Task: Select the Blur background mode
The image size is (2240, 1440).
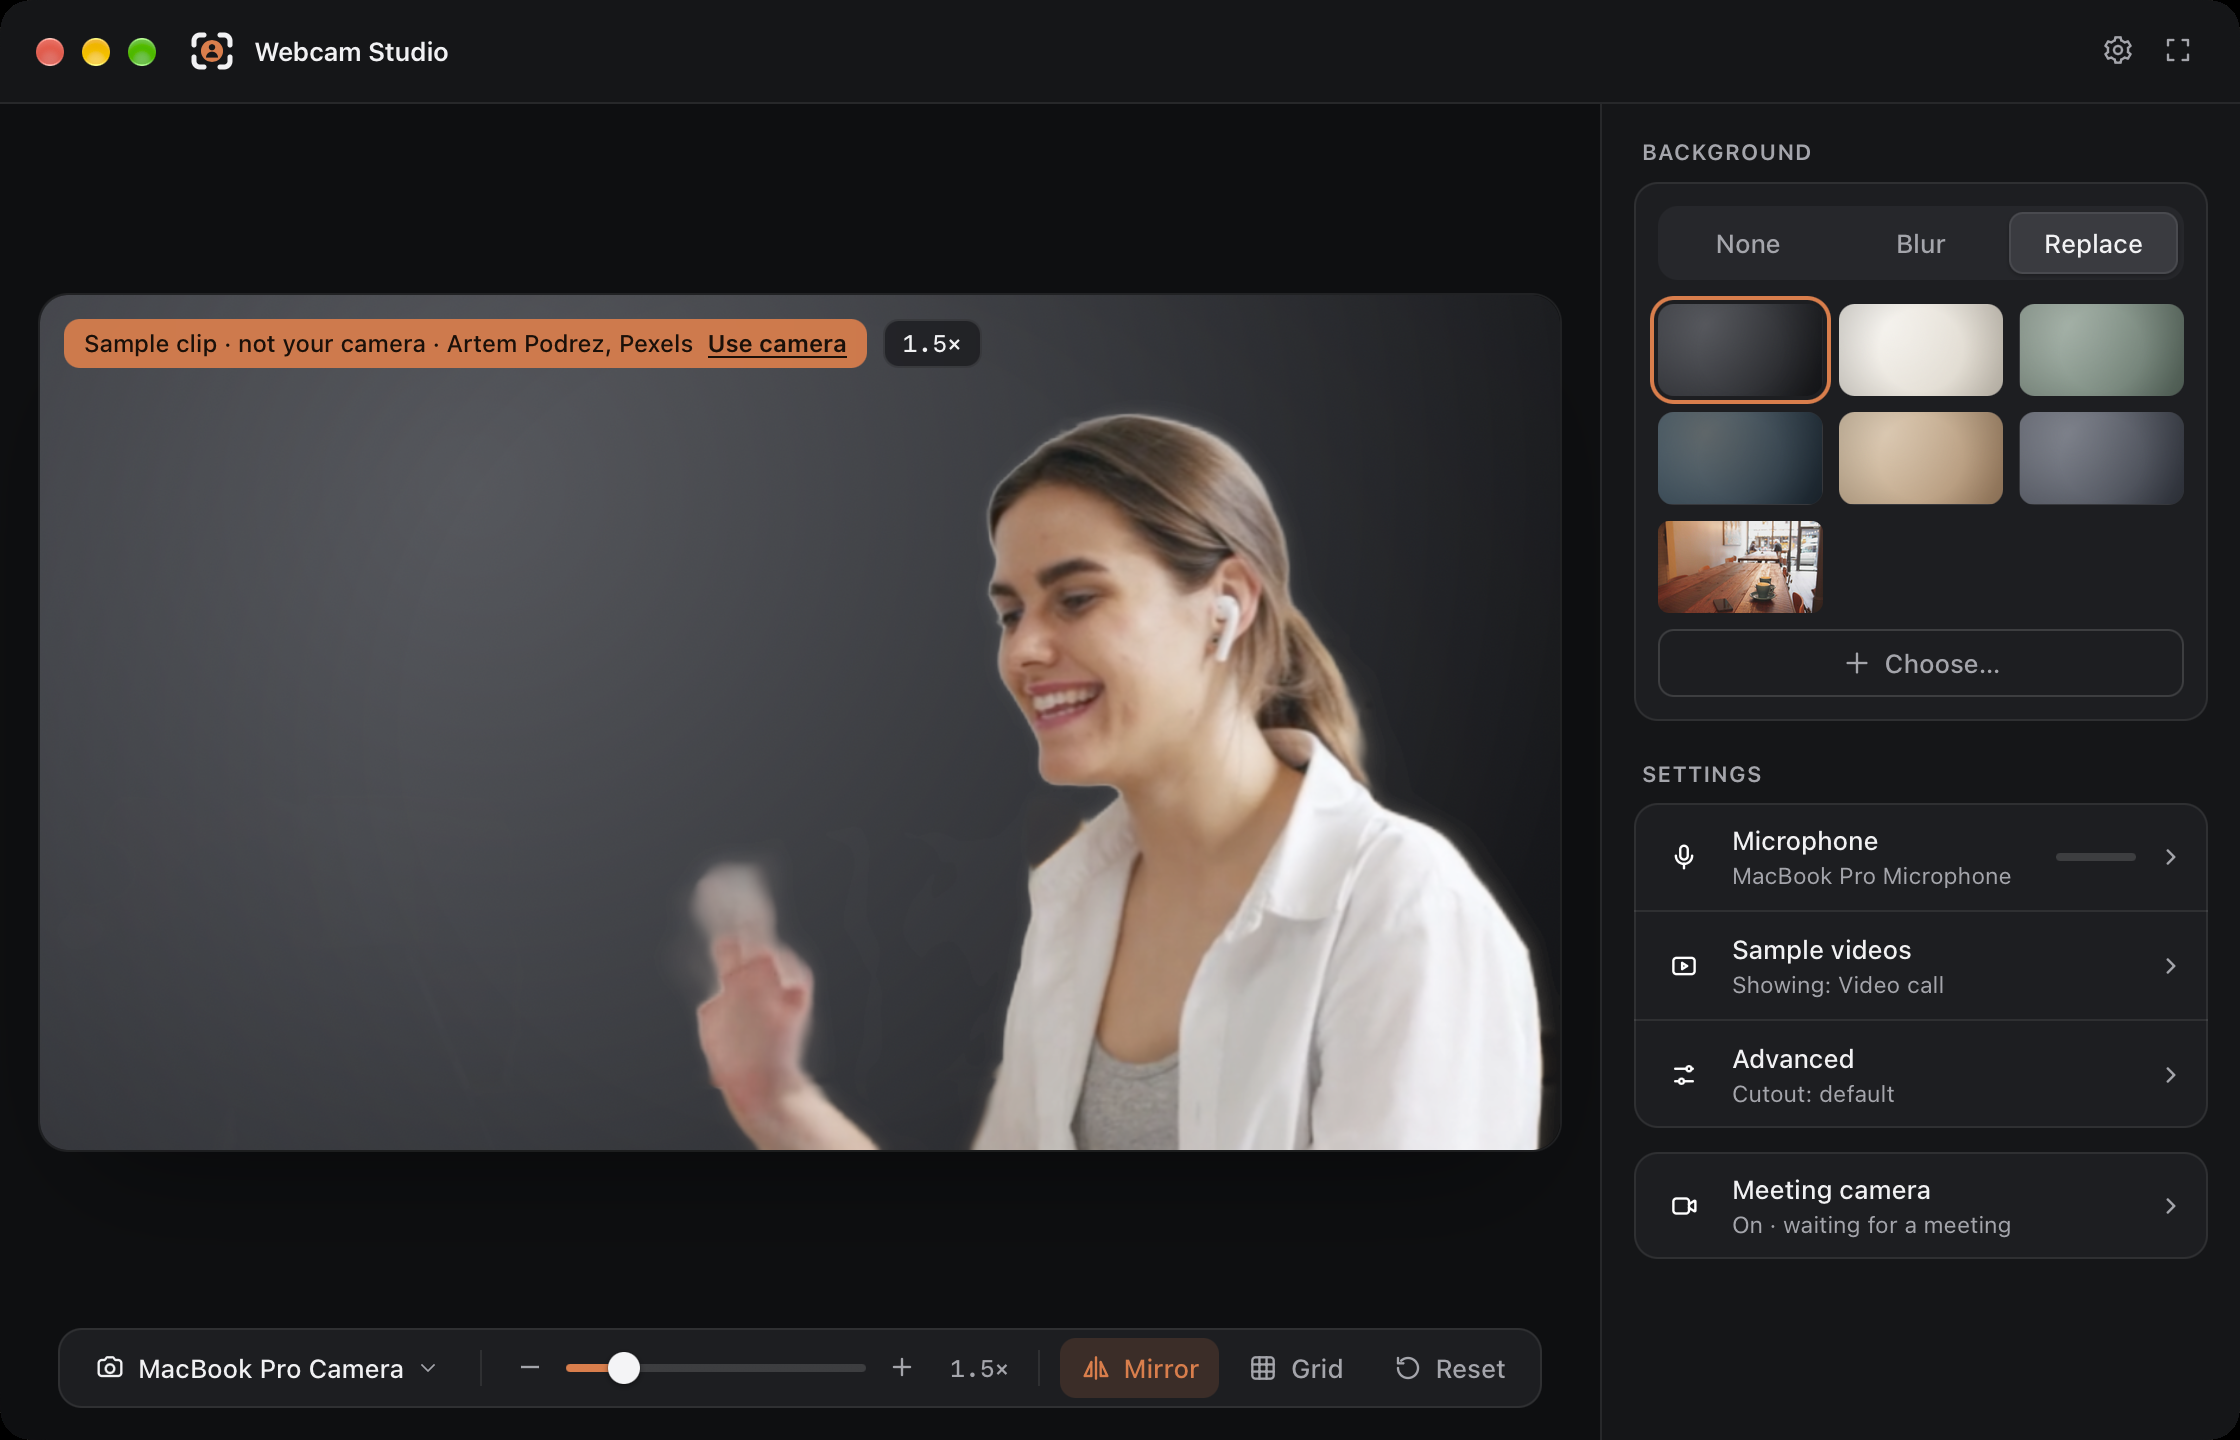Action: (x=1920, y=244)
